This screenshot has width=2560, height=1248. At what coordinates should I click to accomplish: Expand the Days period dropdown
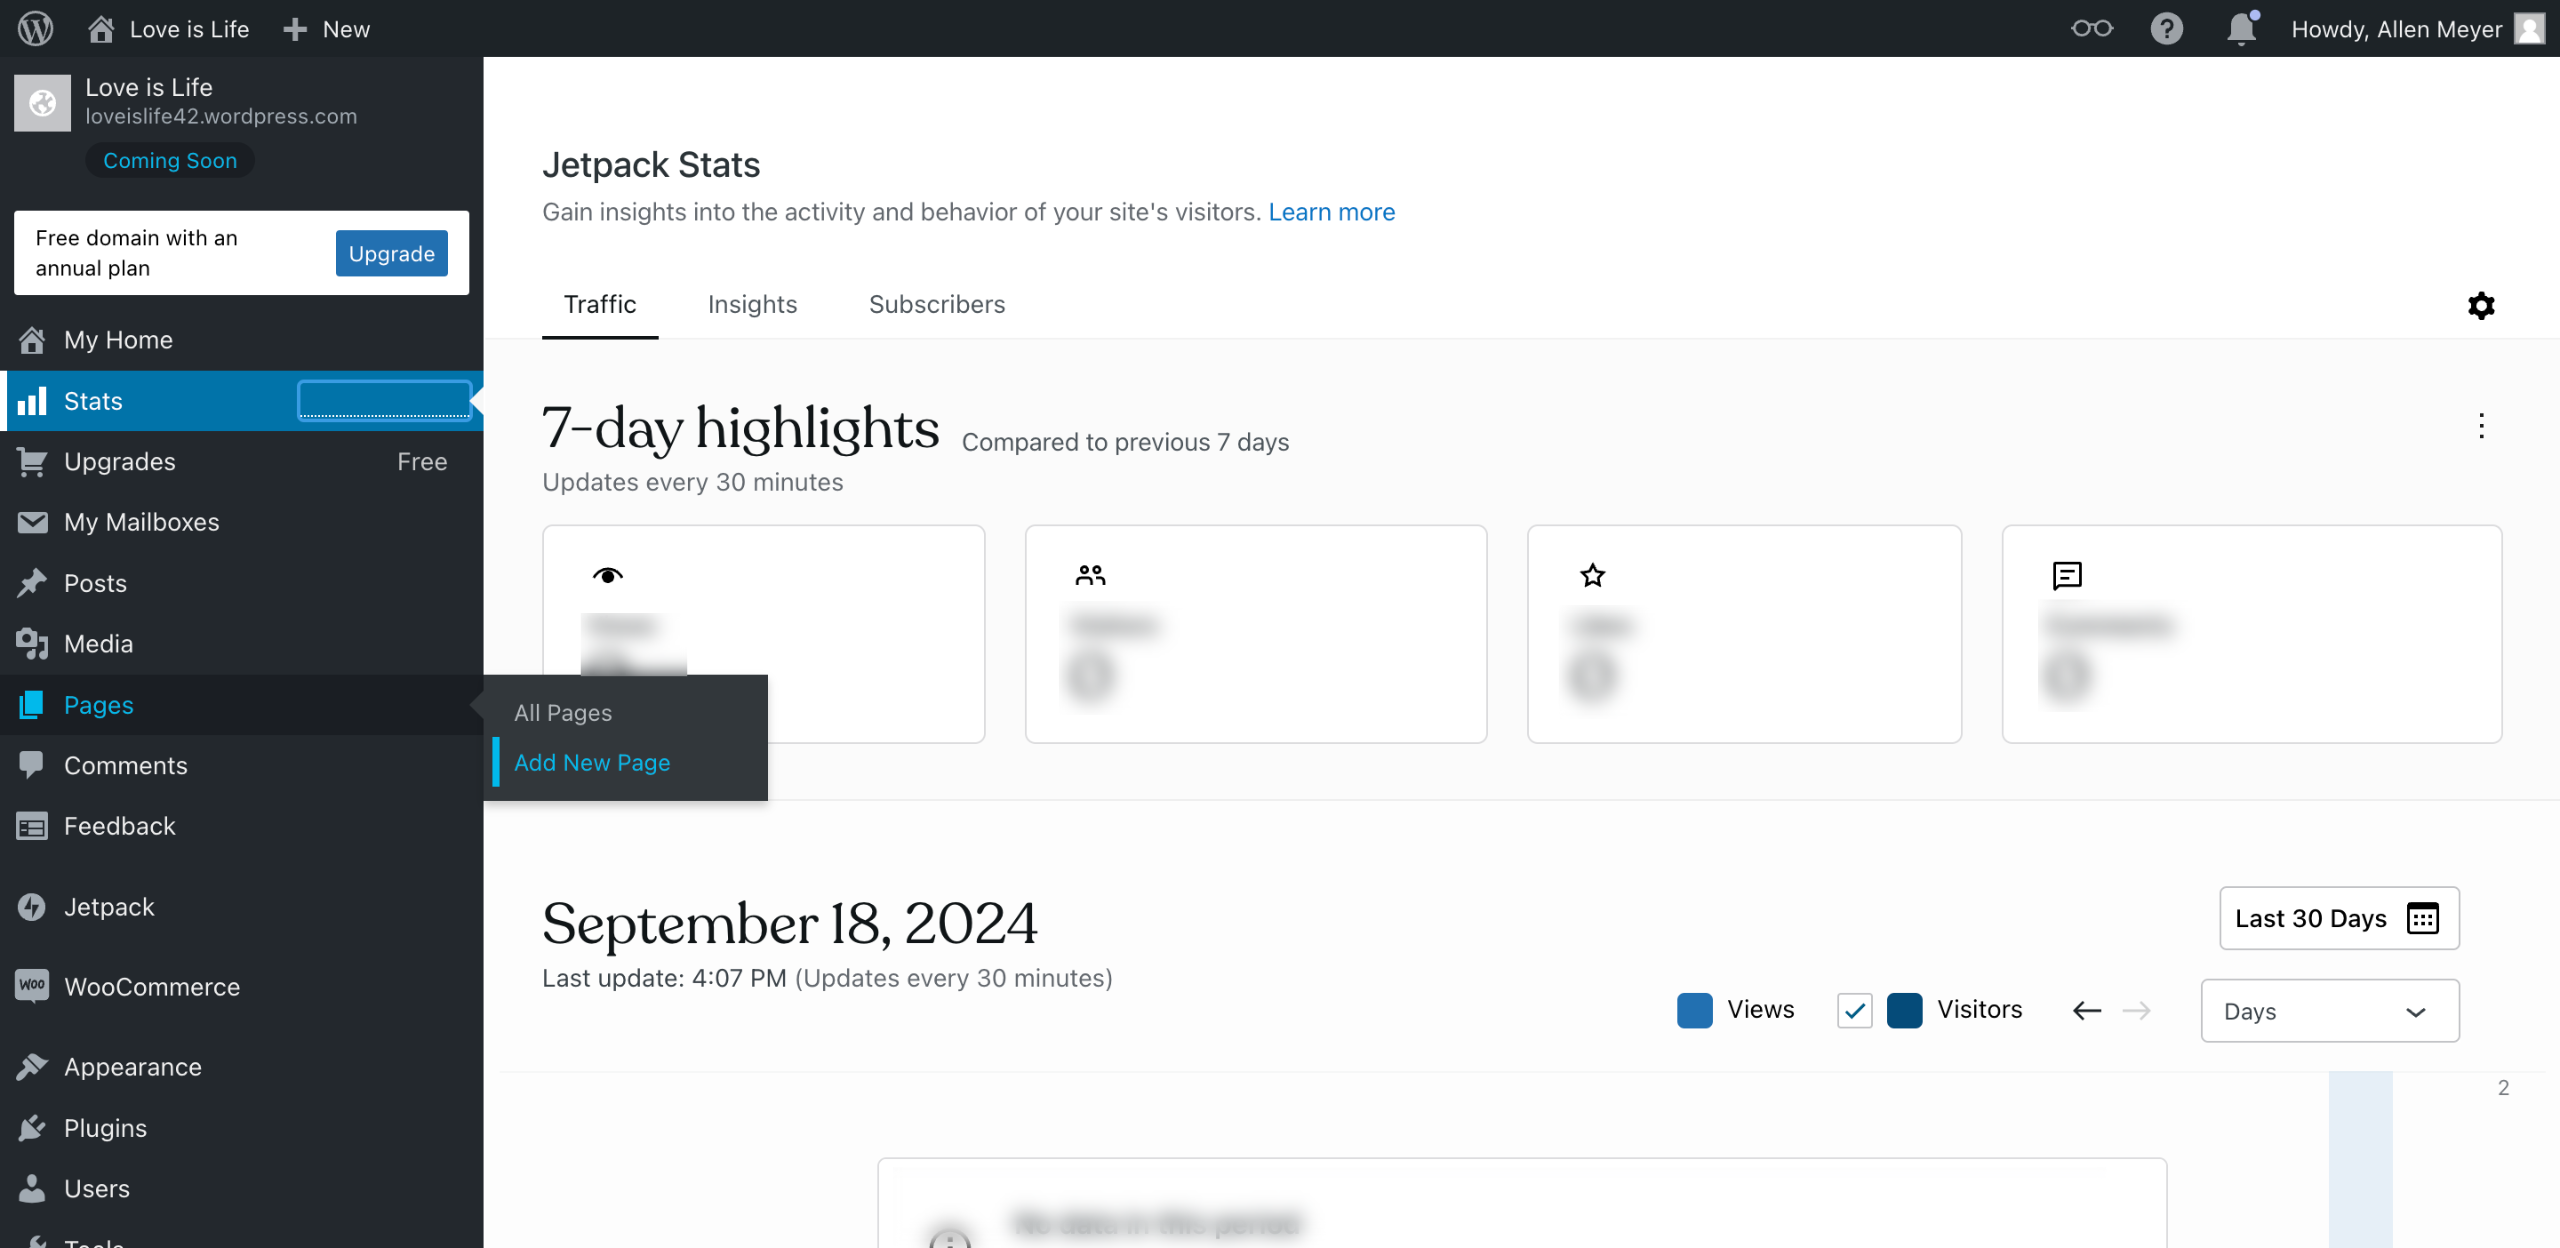pyautogui.click(x=2329, y=1011)
